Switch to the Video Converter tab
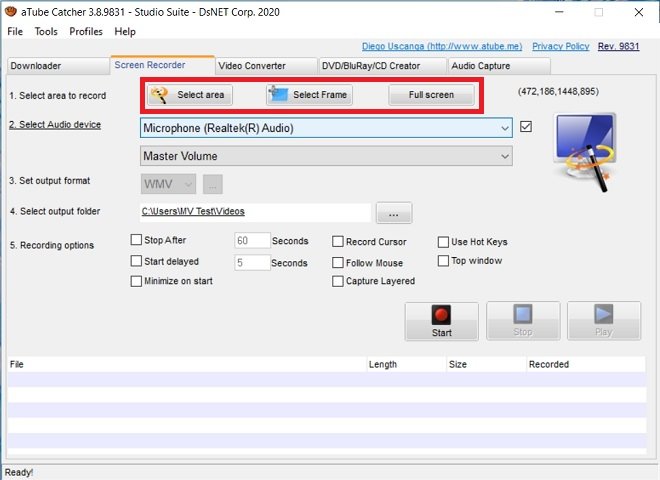 click(266, 66)
